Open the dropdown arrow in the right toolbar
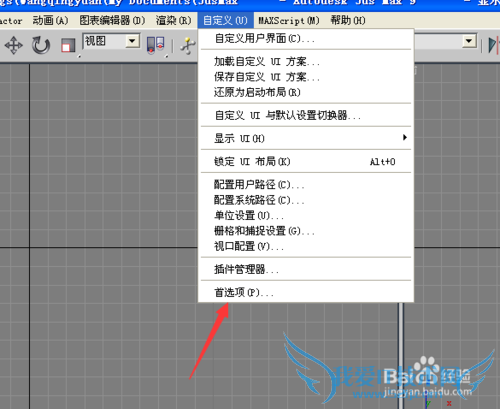 click(469, 41)
